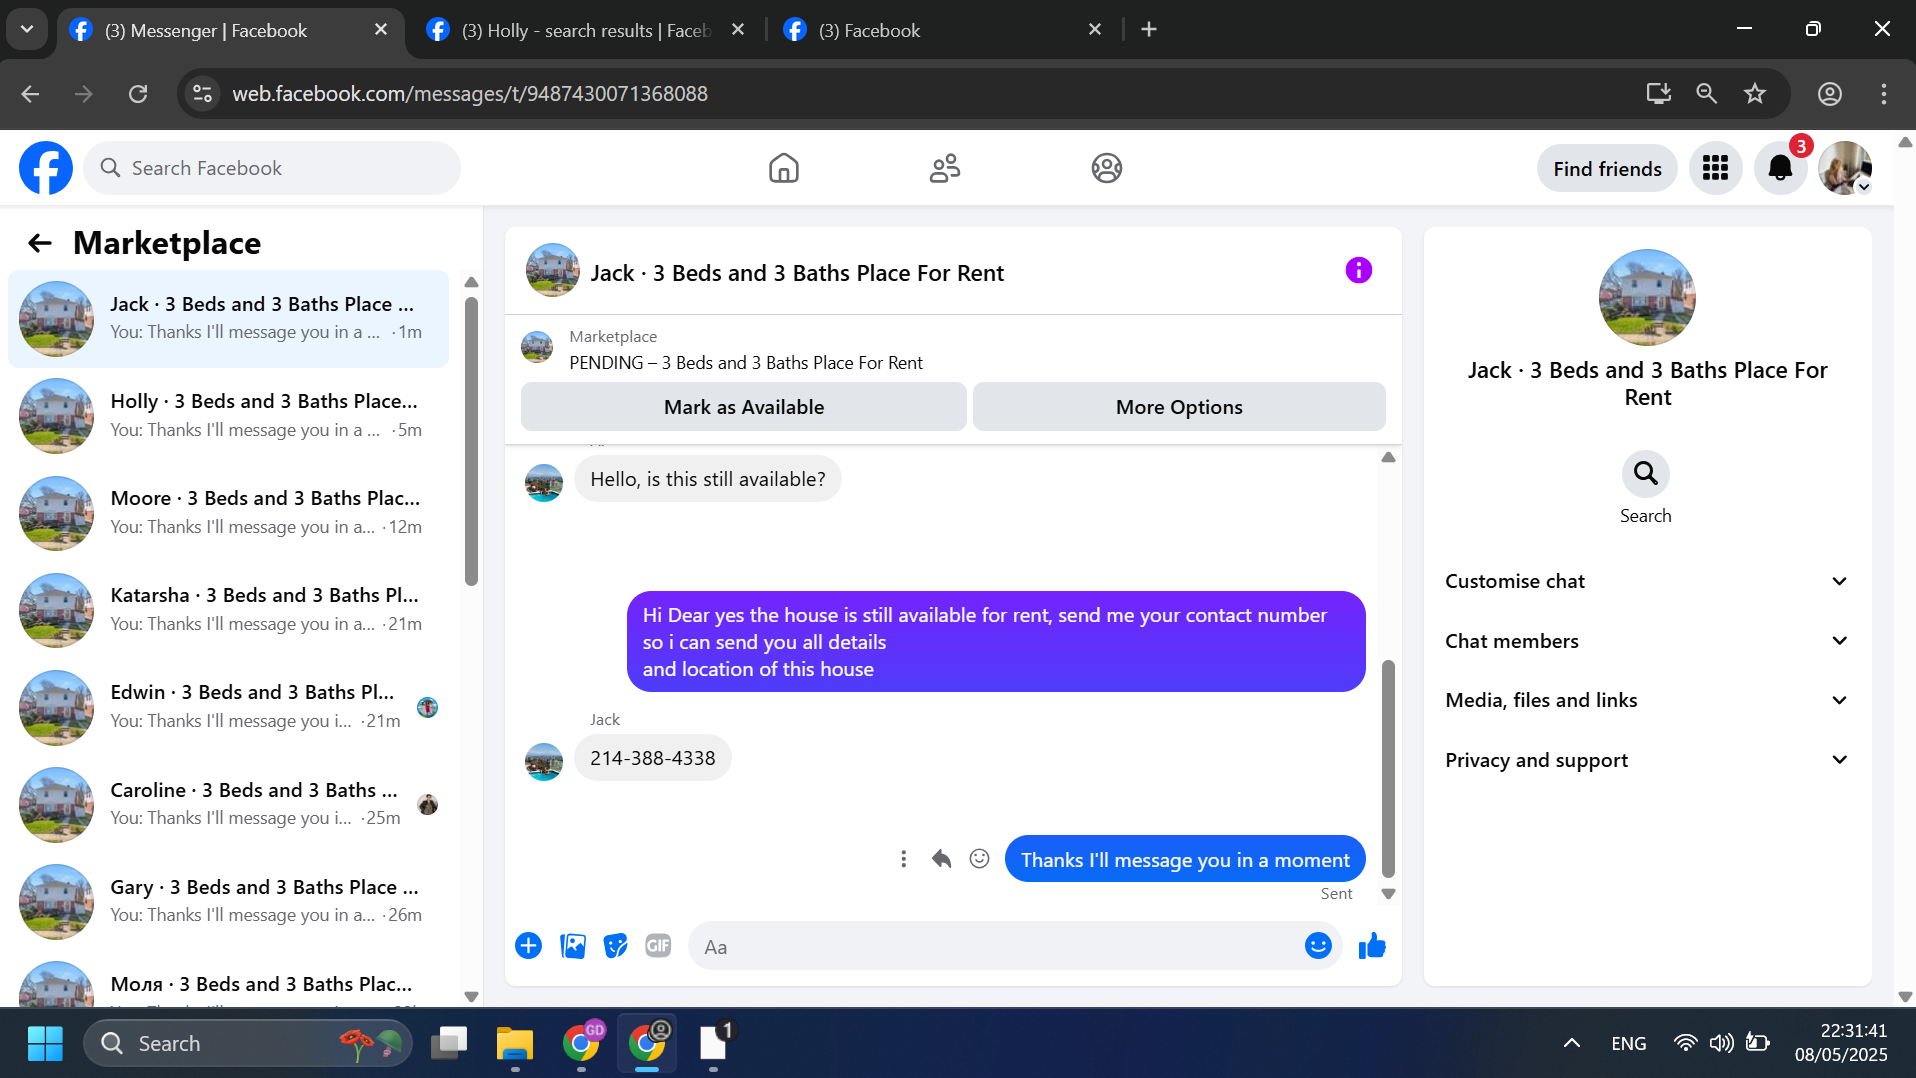This screenshot has height=1078, width=1916.
Task: Click the Search Facebook field
Action: point(272,168)
